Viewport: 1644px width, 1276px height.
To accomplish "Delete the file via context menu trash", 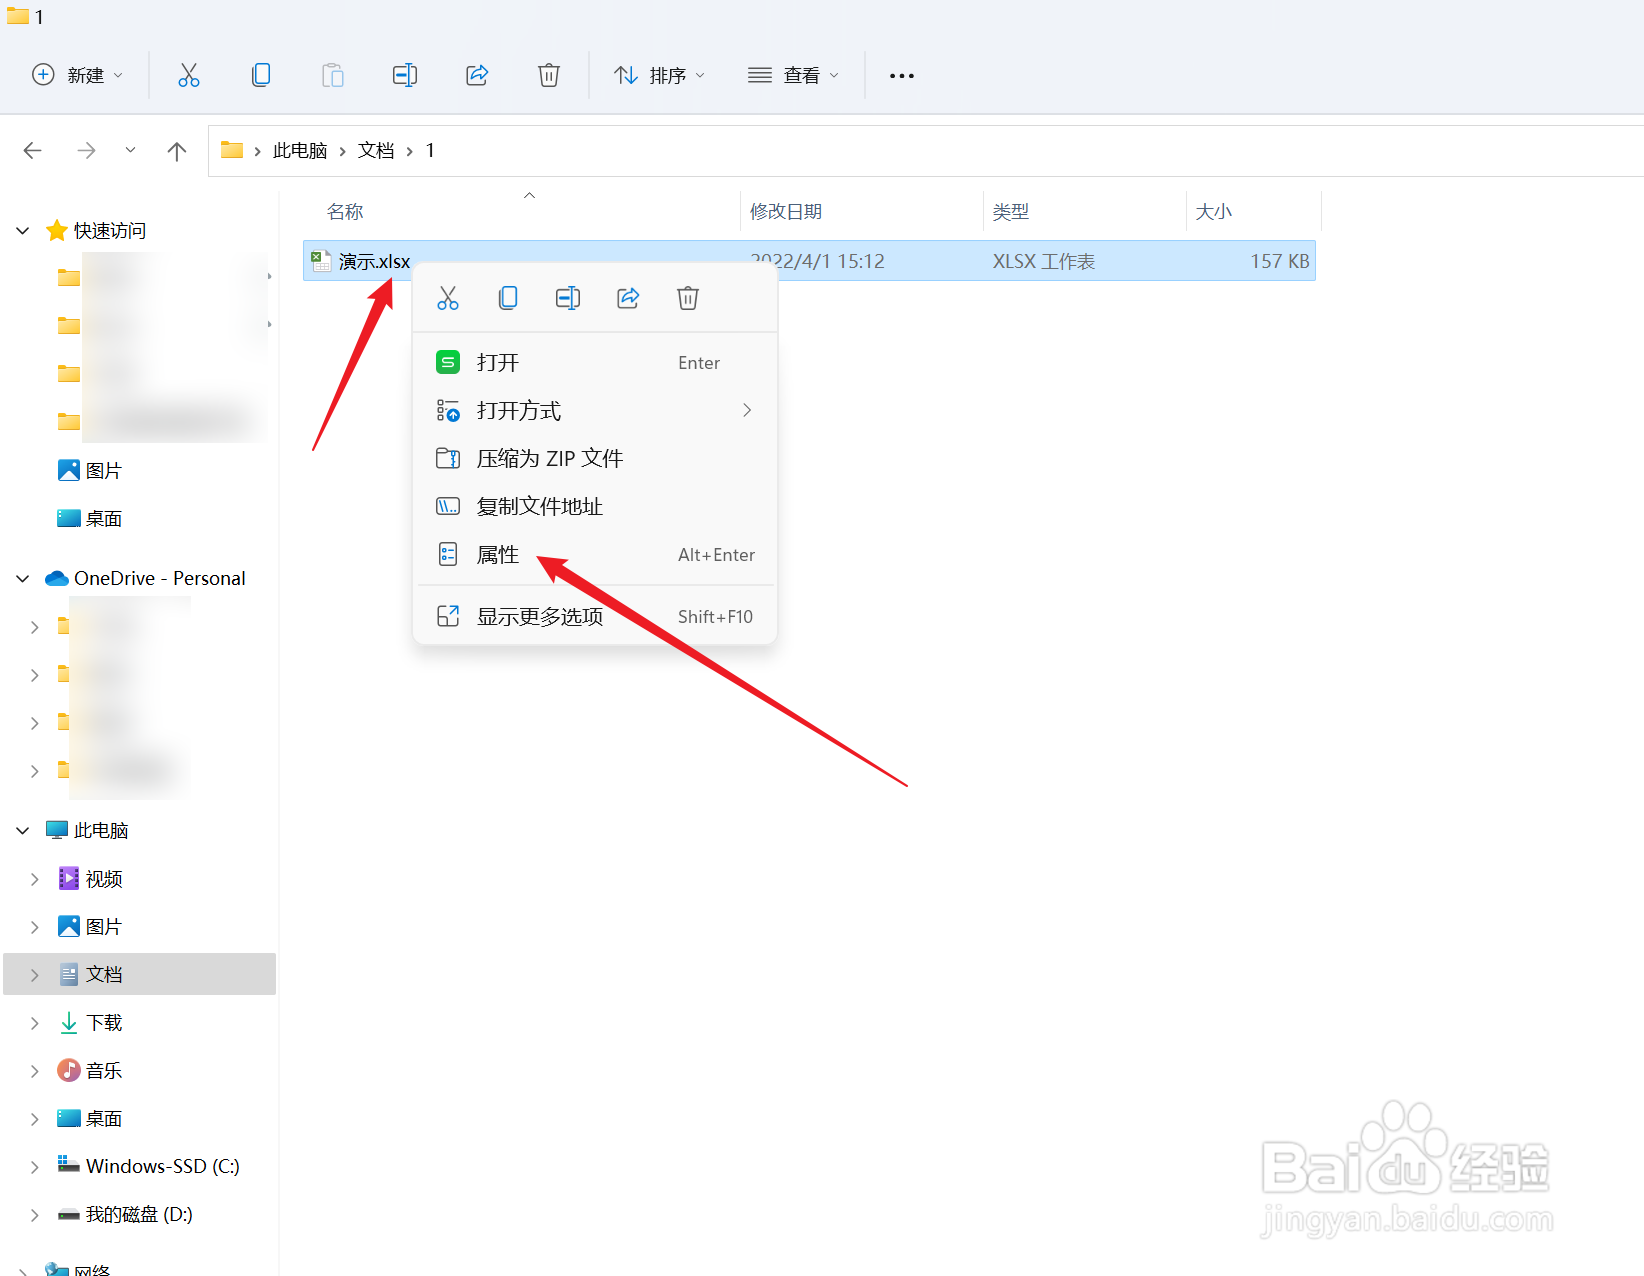I will pos(688,298).
